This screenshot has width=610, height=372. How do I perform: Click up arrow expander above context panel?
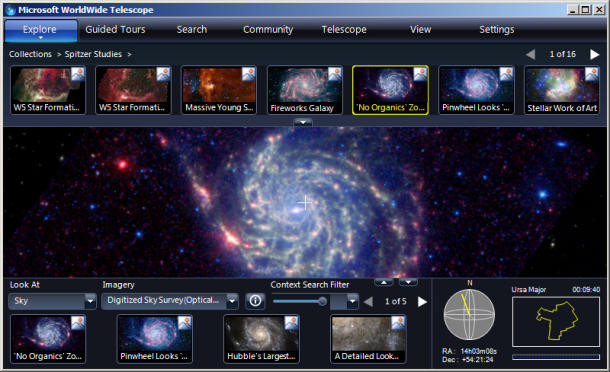(384, 282)
